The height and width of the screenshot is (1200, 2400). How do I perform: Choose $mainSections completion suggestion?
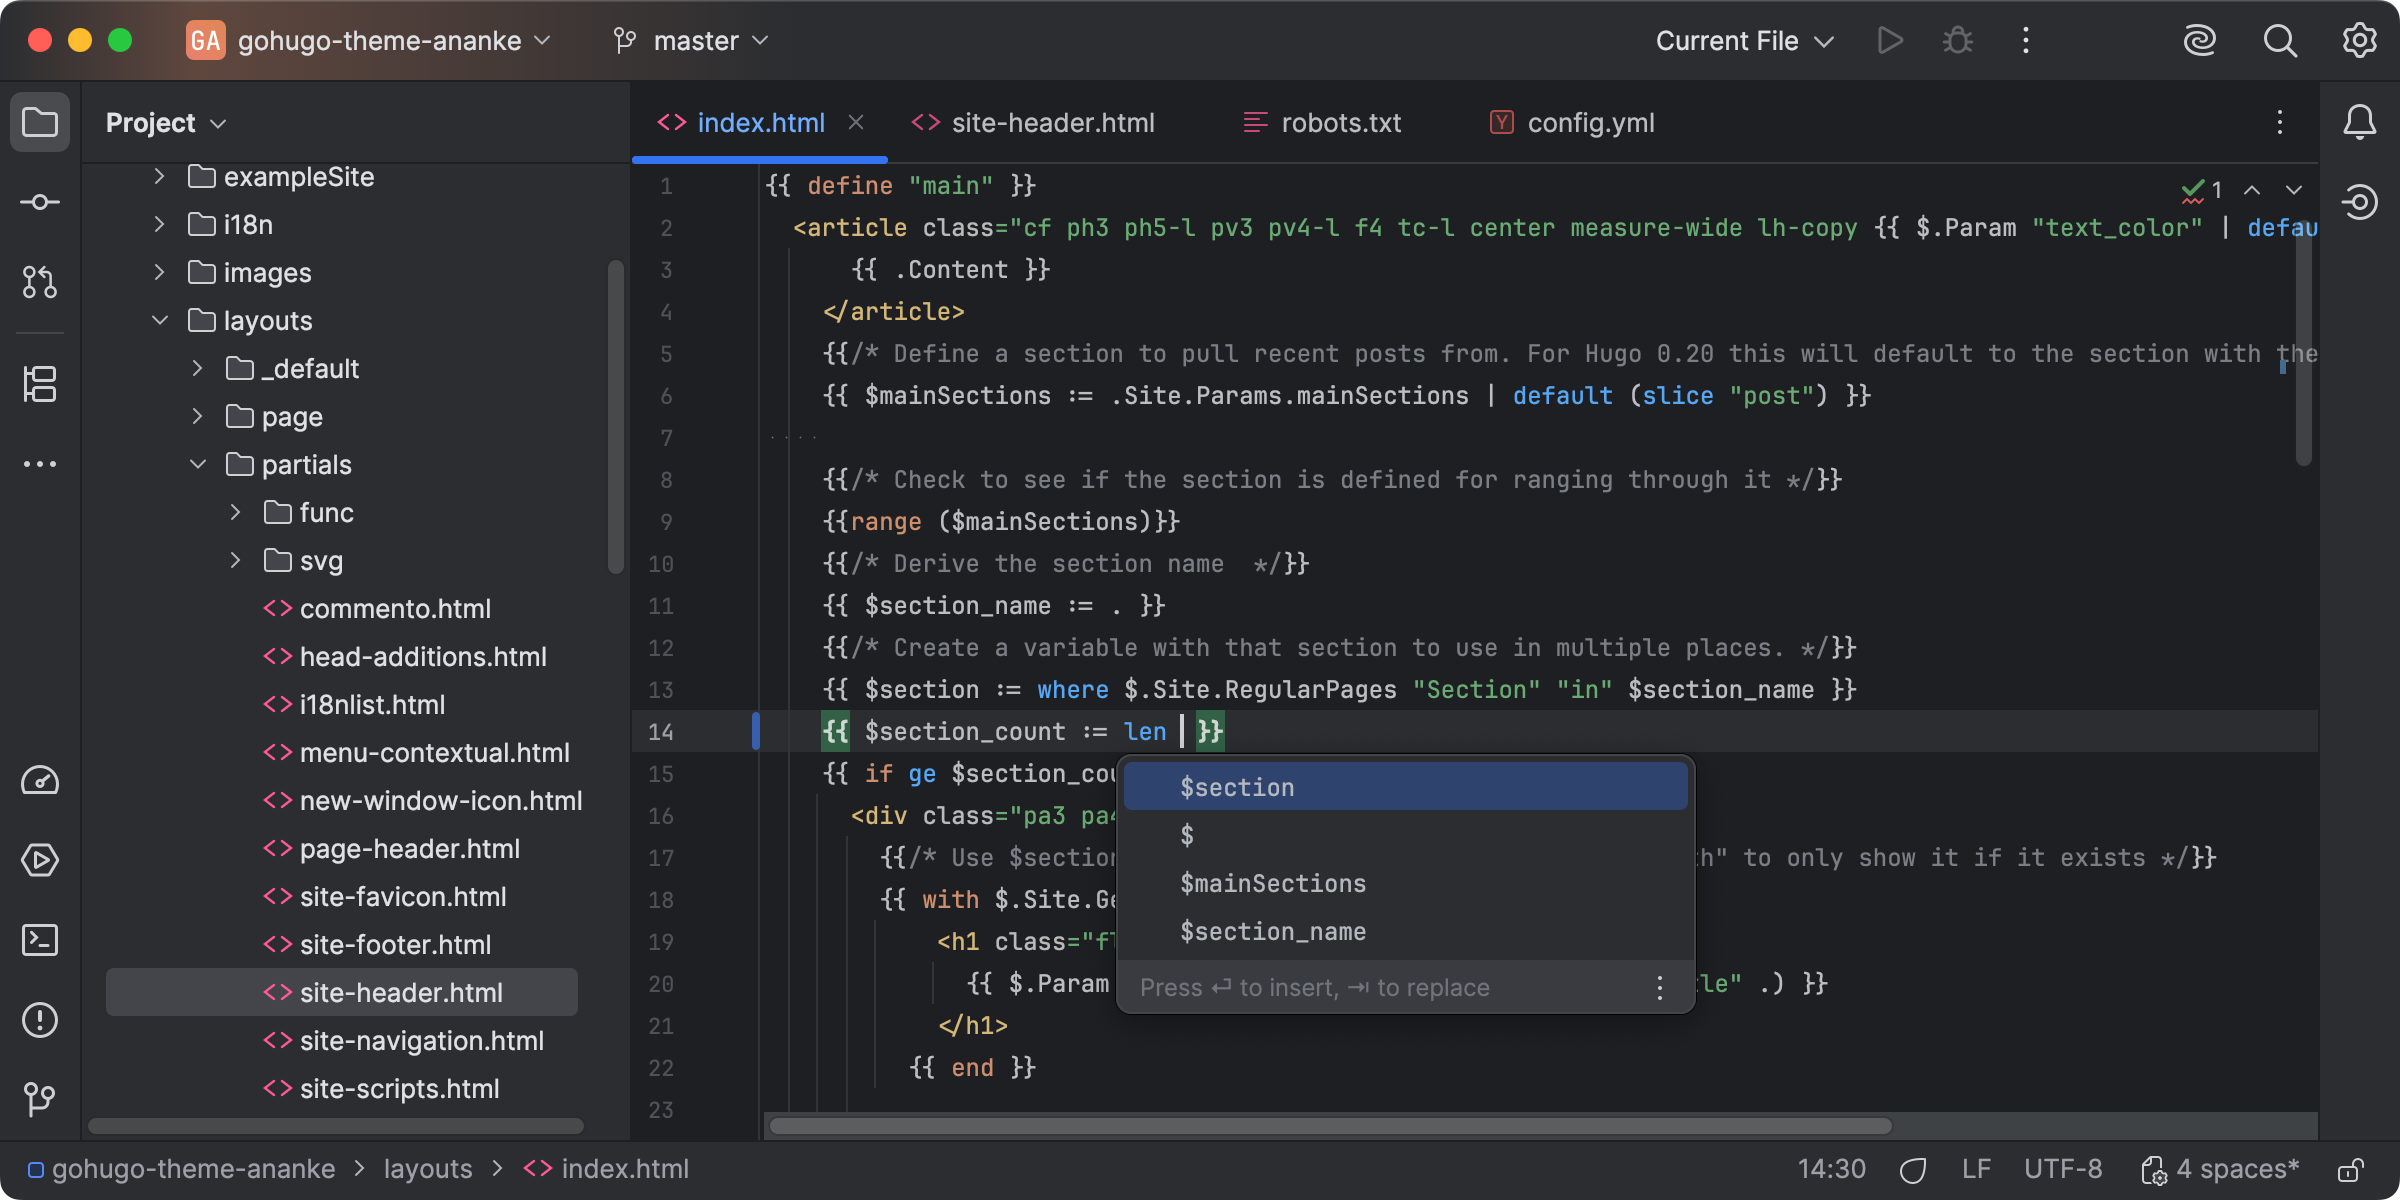pyautogui.click(x=1405, y=883)
